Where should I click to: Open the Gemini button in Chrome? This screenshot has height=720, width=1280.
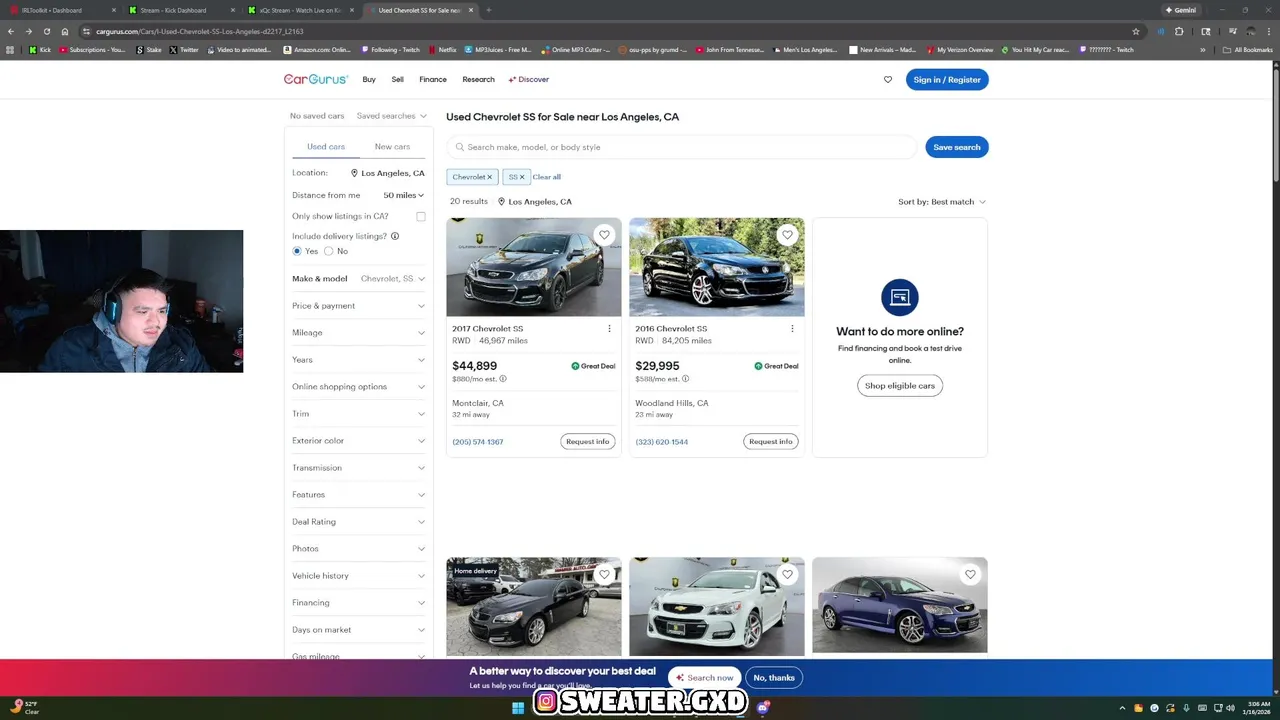click(x=1181, y=10)
